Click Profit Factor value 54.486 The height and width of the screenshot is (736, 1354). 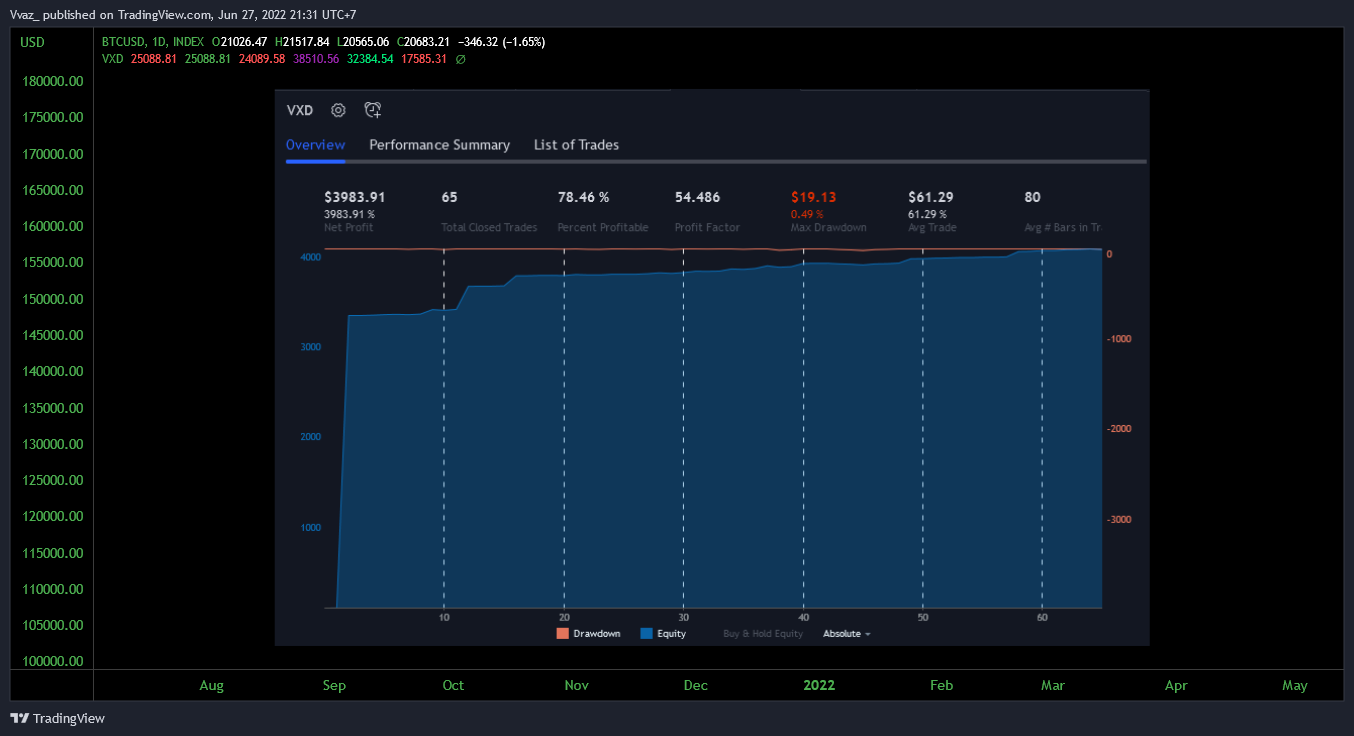pos(697,197)
